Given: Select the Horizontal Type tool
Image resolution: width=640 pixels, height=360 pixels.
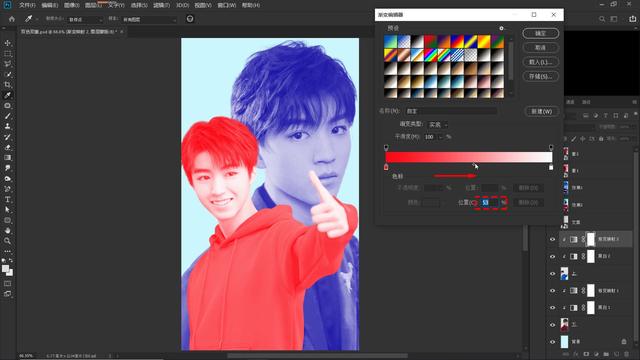Looking at the screenshot, I should point(7,199).
